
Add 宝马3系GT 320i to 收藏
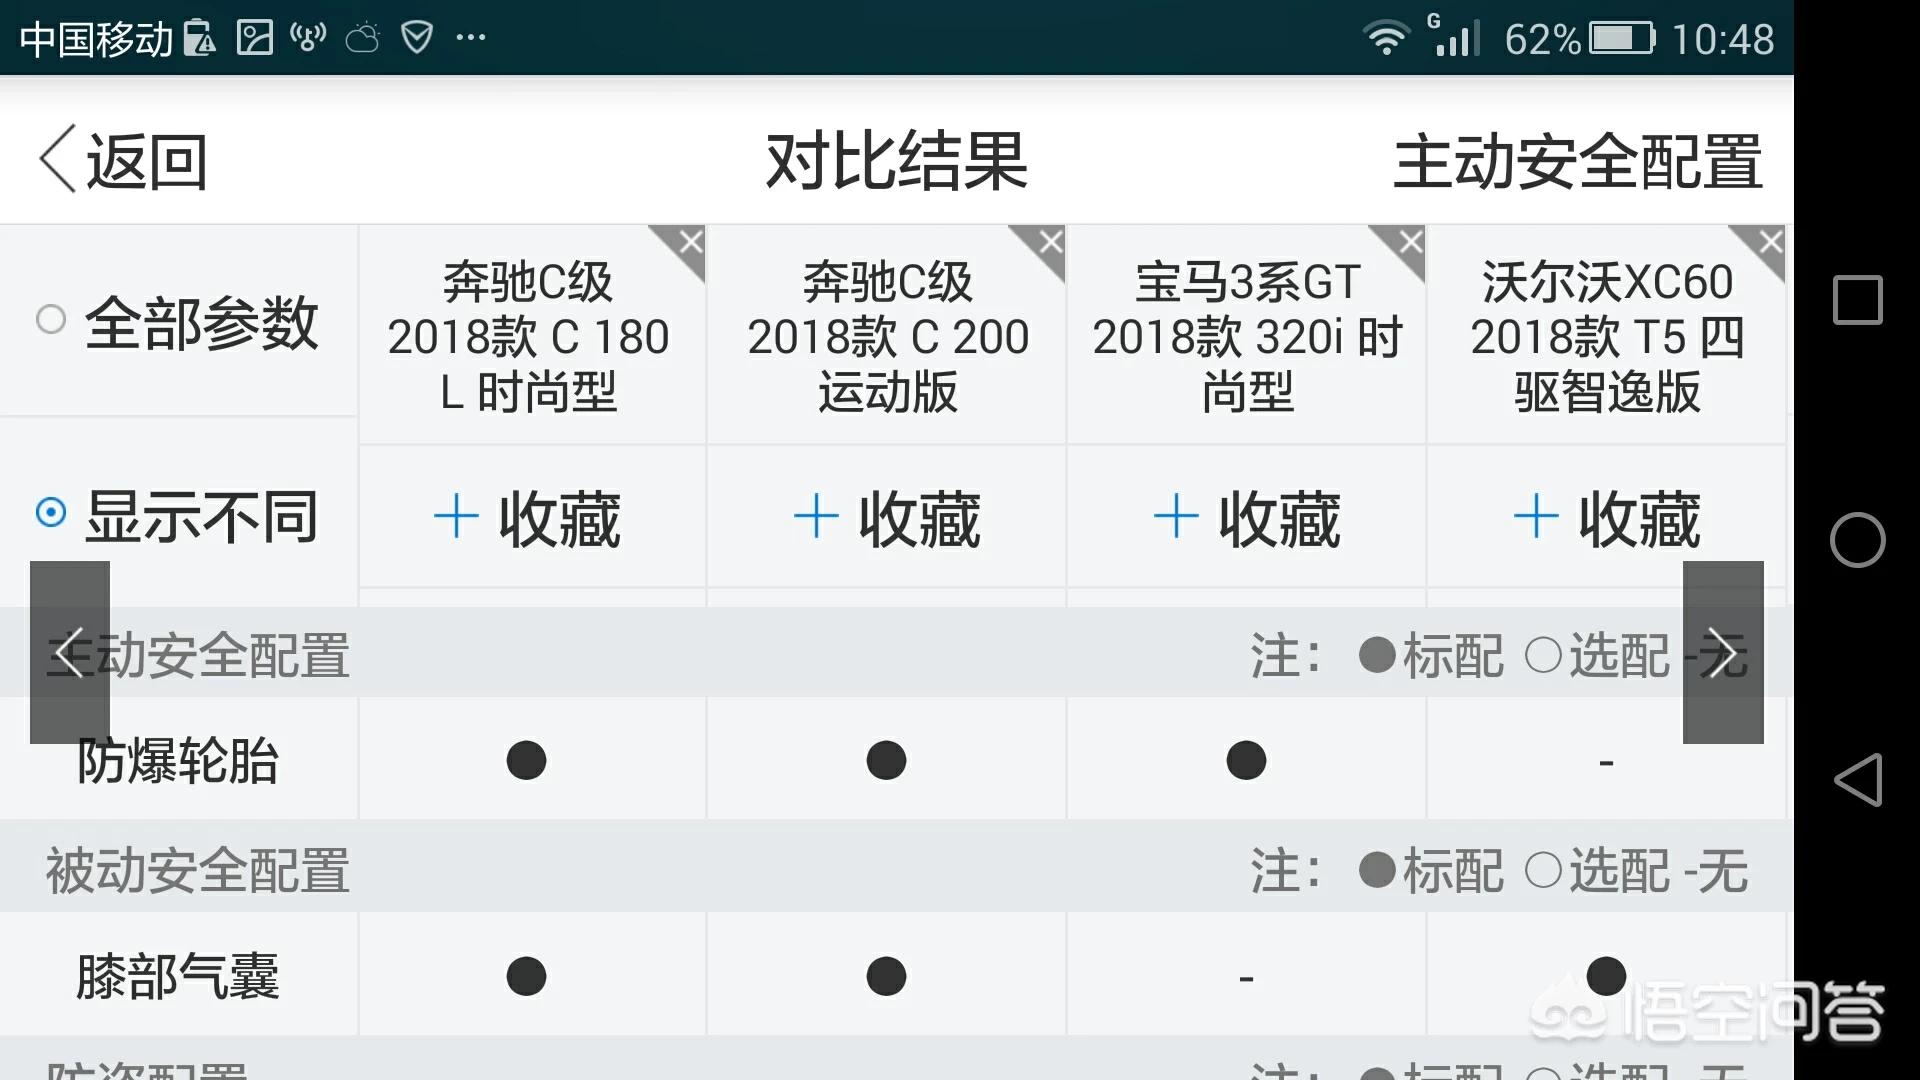click(x=1247, y=518)
